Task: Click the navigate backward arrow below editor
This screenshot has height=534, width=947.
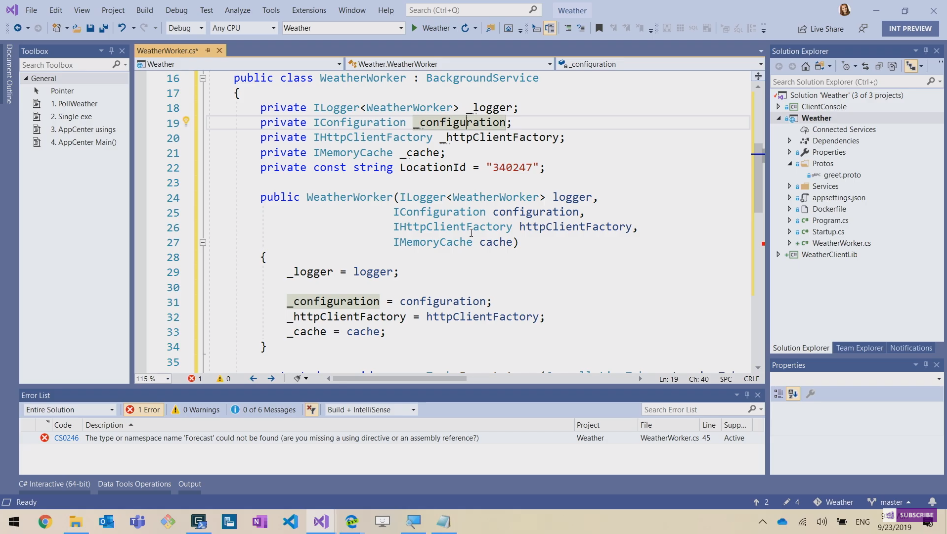Action: click(254, 379)
